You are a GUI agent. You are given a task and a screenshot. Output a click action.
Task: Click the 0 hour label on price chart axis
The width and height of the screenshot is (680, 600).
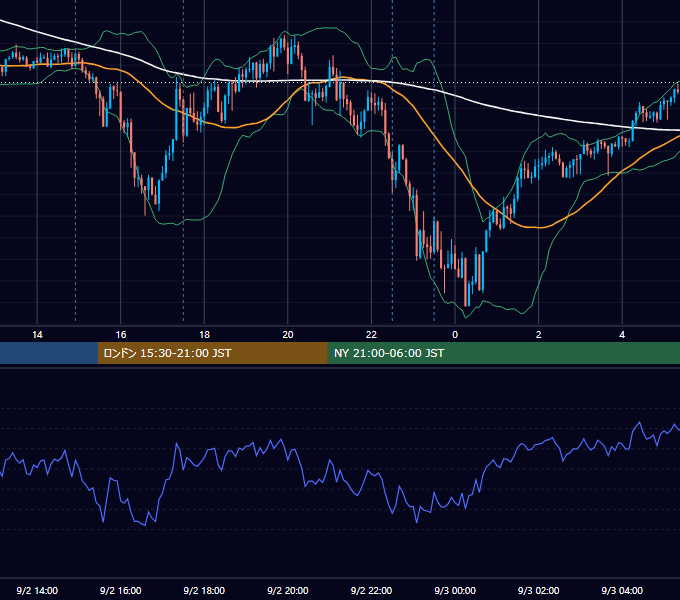[455, 335]
